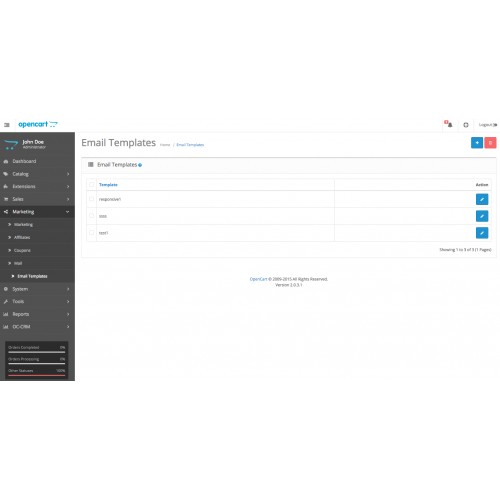Check the responsive1 row checkbox
The image size is (500, 500).
tap(91, 199)
